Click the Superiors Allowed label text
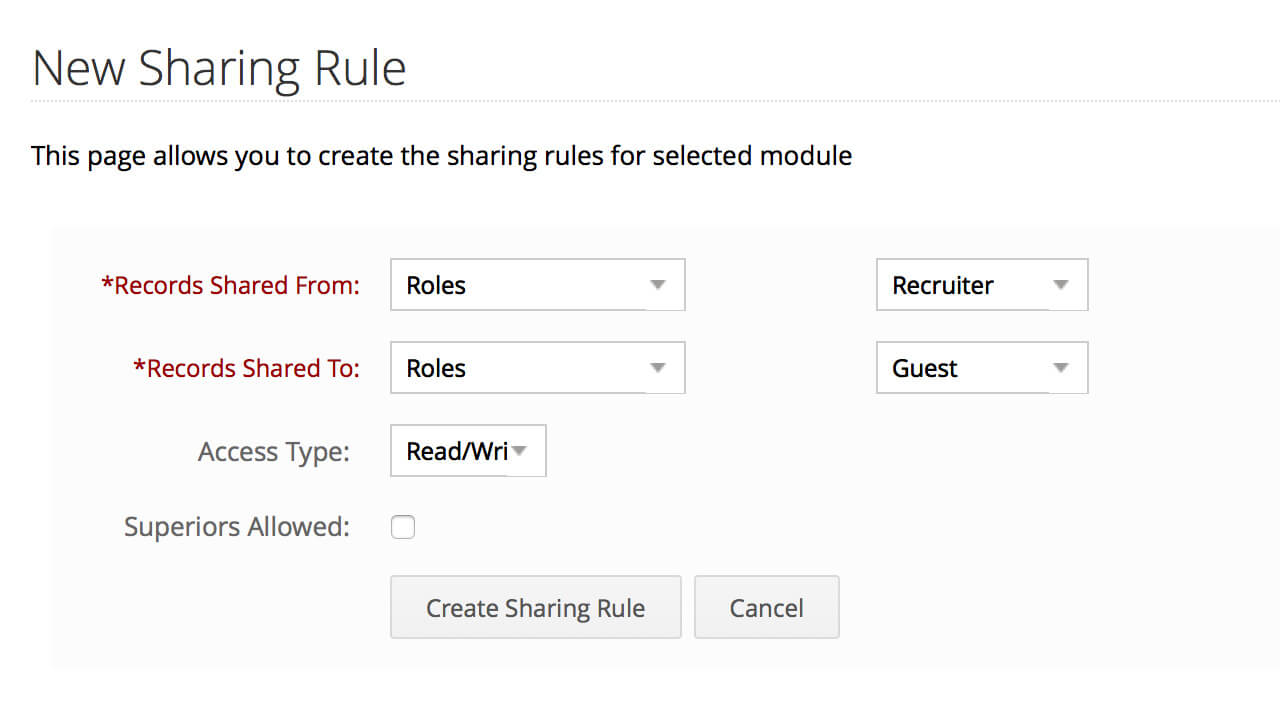 pos(237,527)
